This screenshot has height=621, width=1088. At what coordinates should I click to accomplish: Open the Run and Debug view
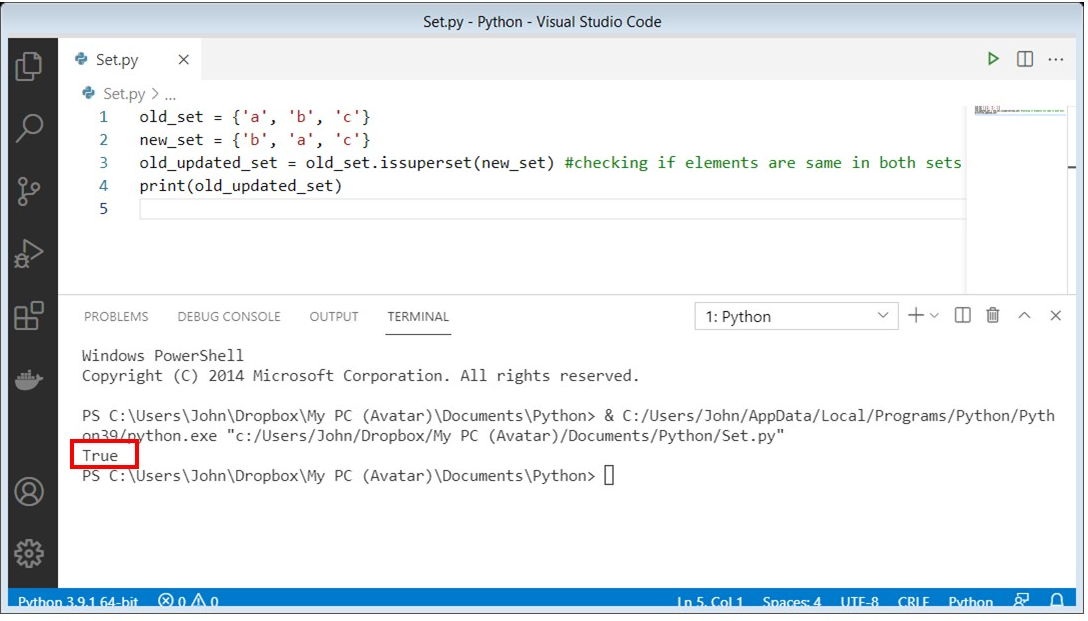click(29, 252)
